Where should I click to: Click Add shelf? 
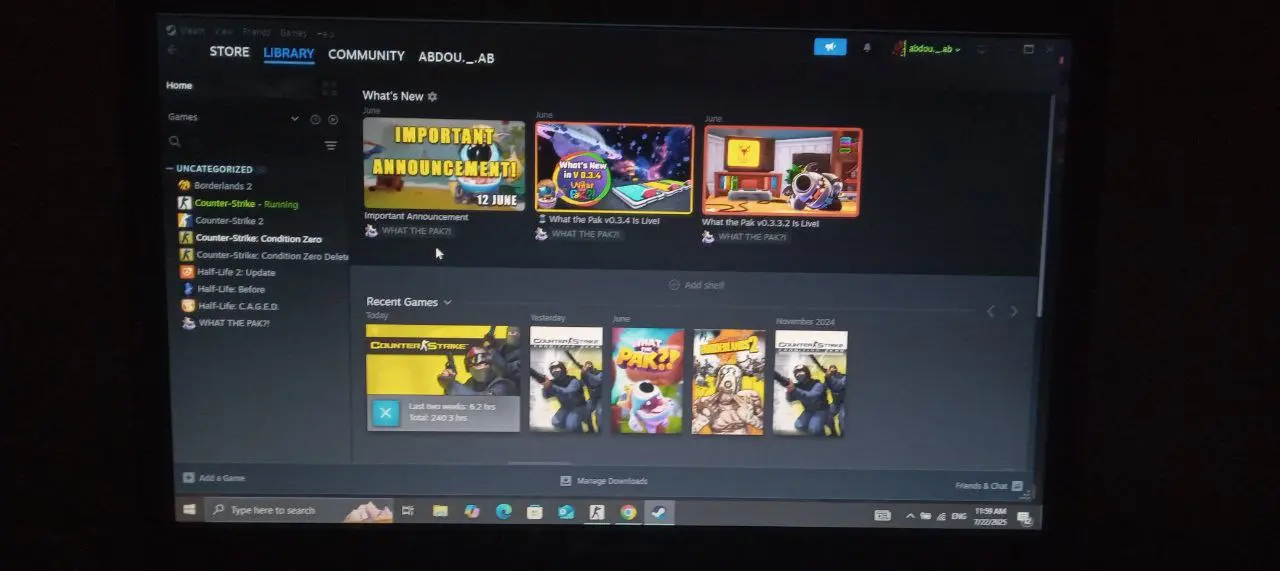pos(705,285)
